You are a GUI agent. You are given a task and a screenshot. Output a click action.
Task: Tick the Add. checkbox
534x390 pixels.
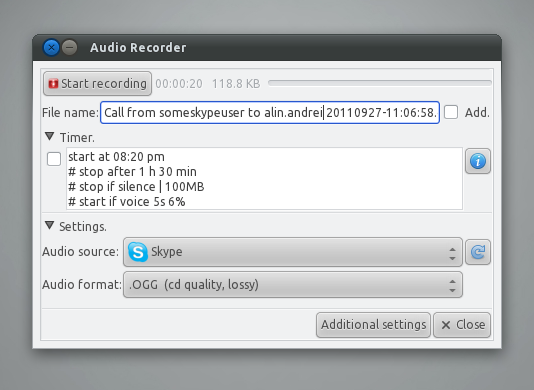451,112
